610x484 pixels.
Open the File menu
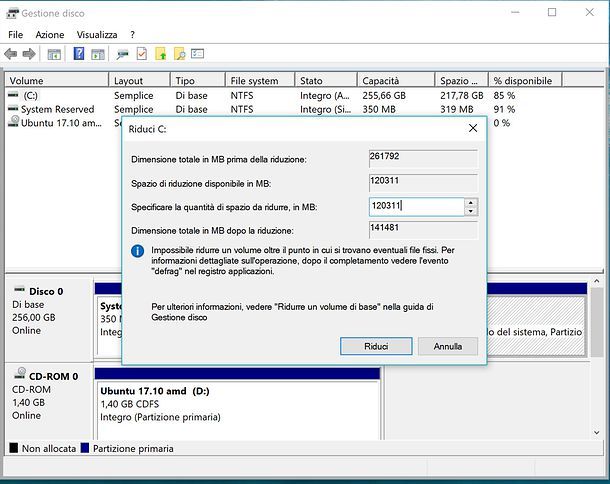(x=15, y=34)
